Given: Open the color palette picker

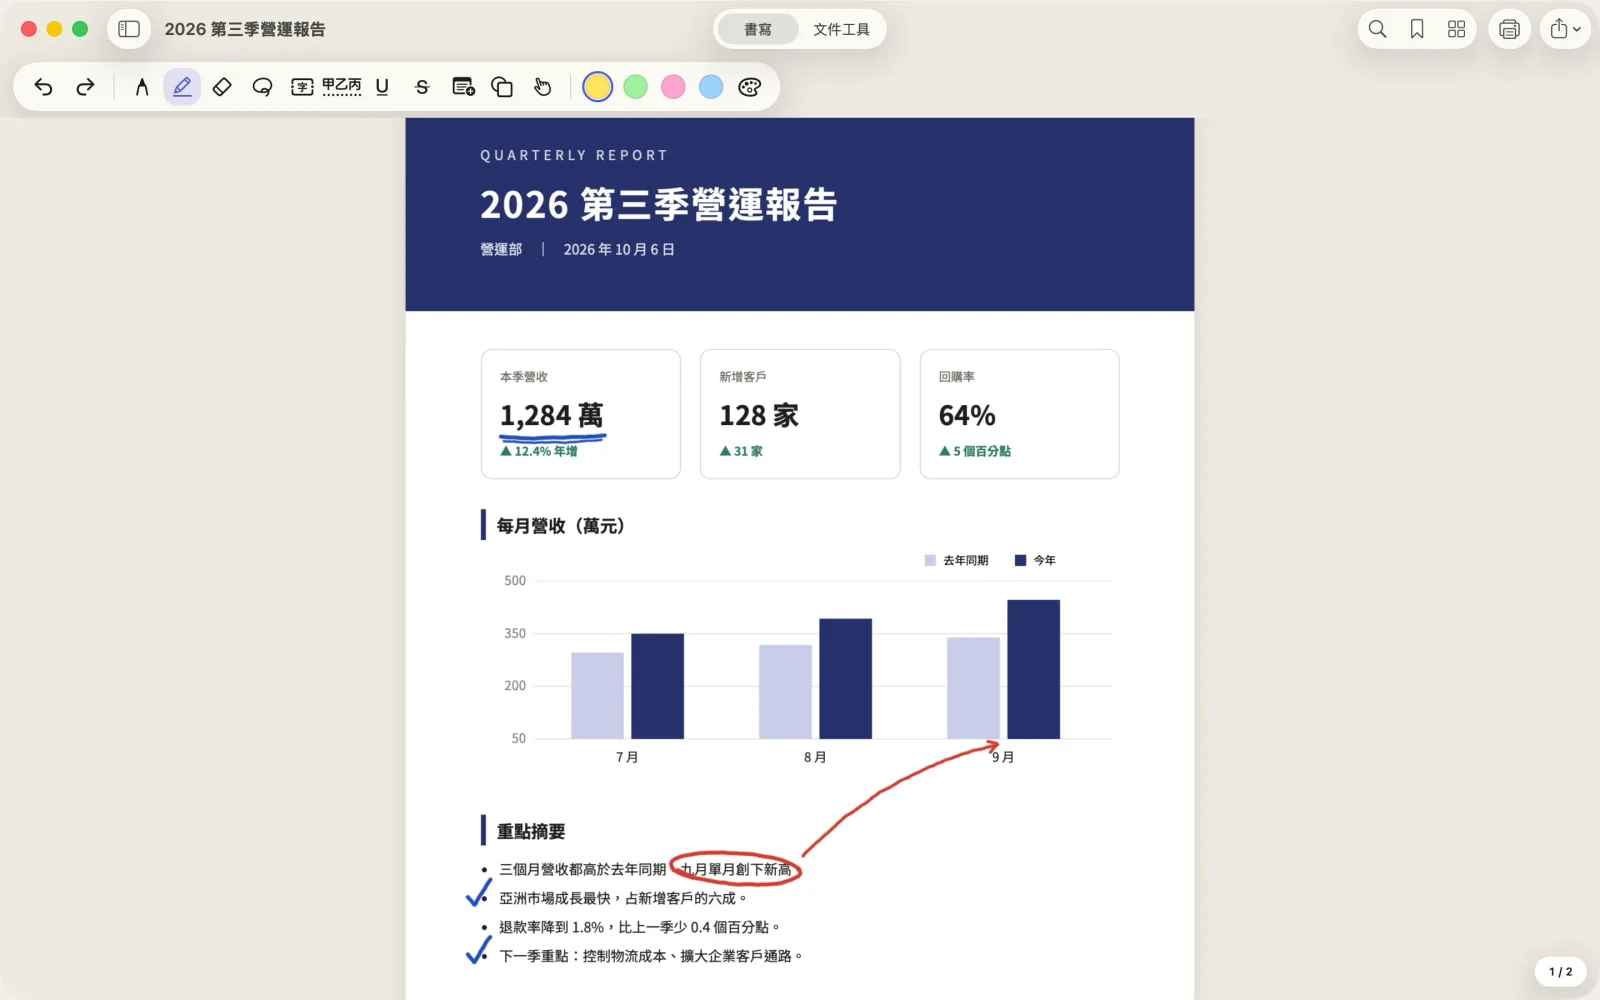Looking at the screenshot, I should point(750,87).
